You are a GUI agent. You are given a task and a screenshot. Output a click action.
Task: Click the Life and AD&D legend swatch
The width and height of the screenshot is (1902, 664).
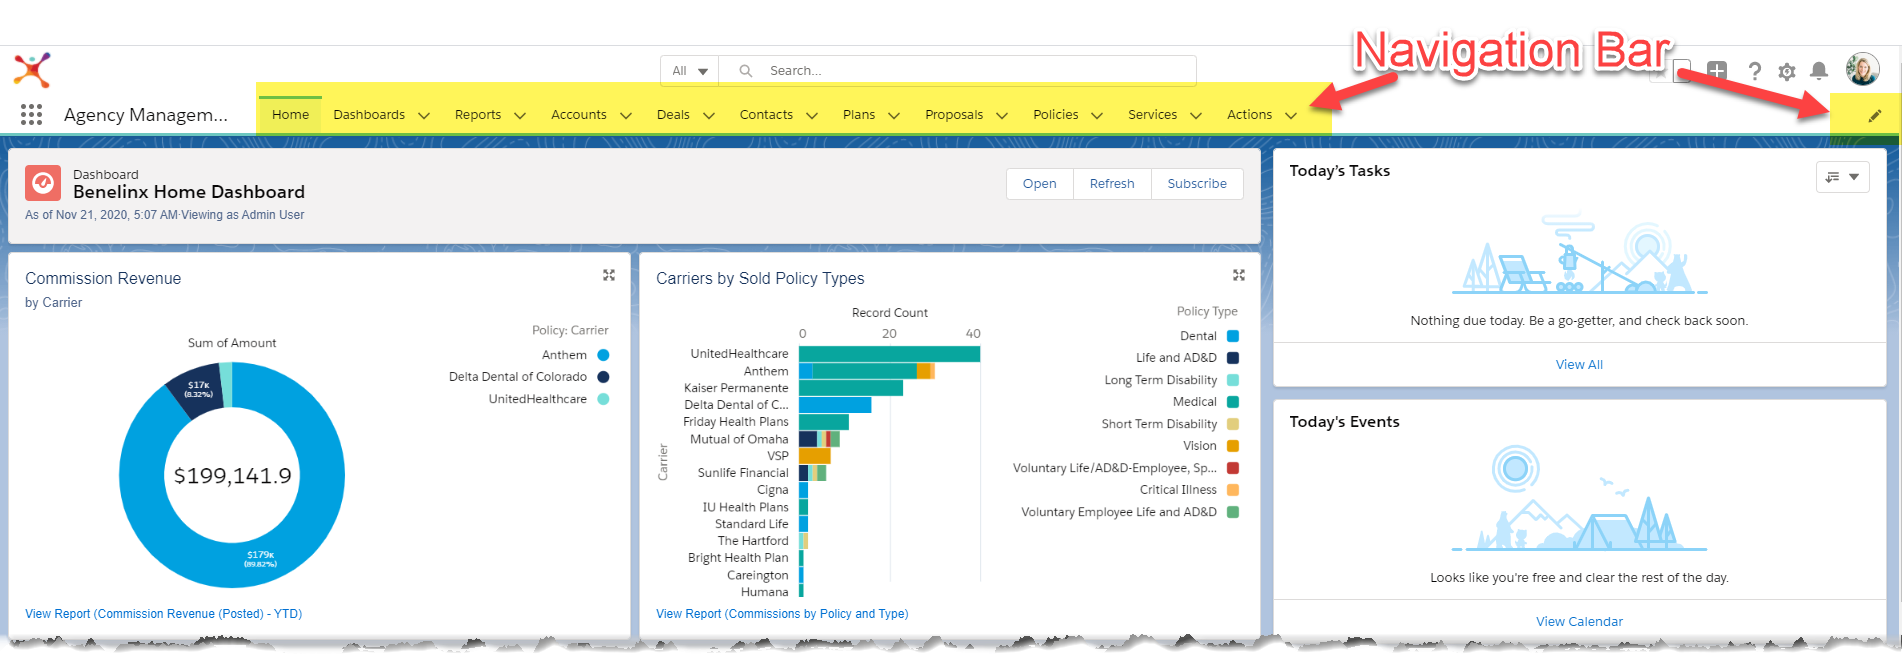(1233, 358)
